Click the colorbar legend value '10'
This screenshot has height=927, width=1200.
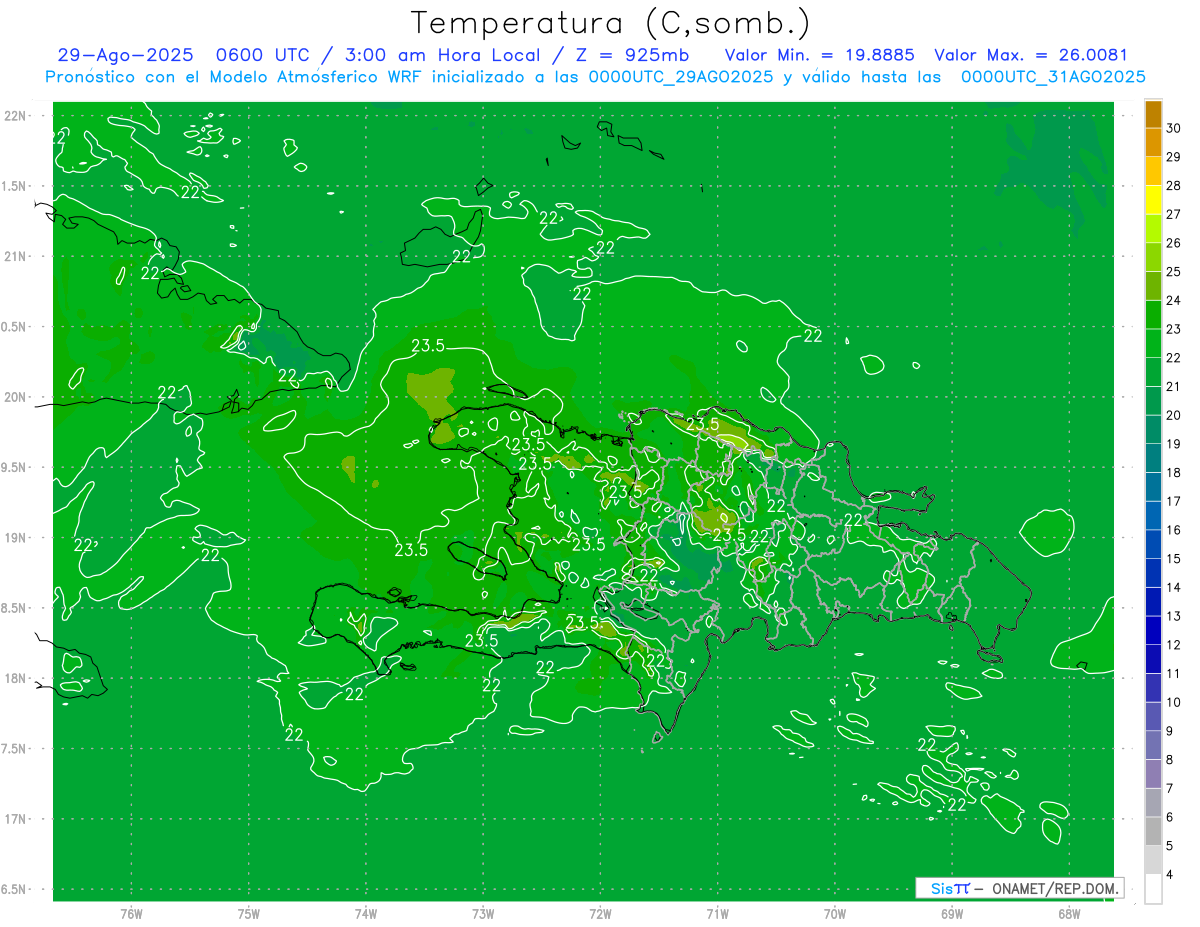coord(1174,702)
